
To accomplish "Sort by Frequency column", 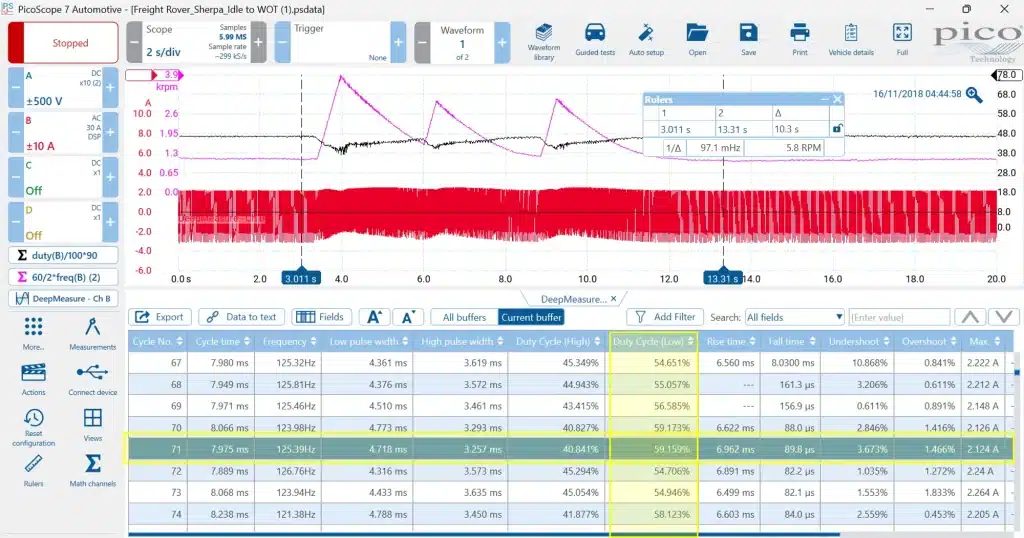I will [287, 341].
